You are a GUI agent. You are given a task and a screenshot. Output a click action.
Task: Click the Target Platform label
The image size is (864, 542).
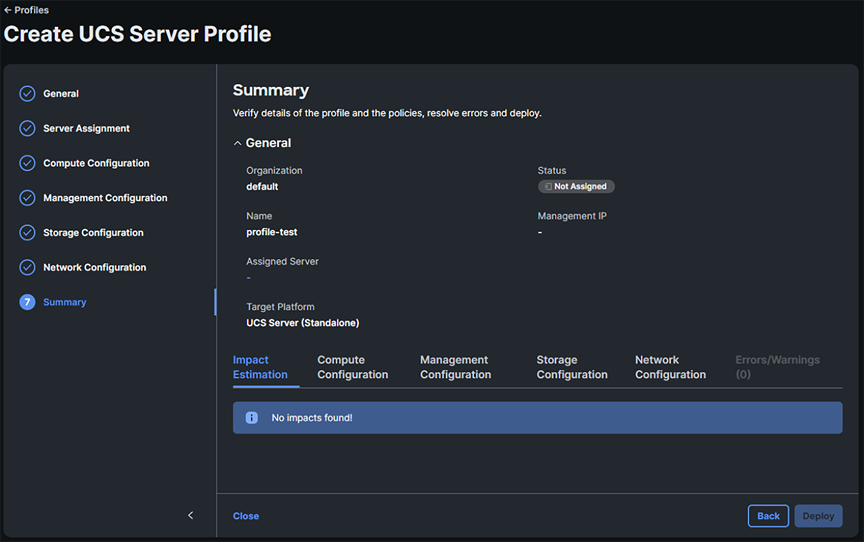pyautogui.click(x=280, y=307)
